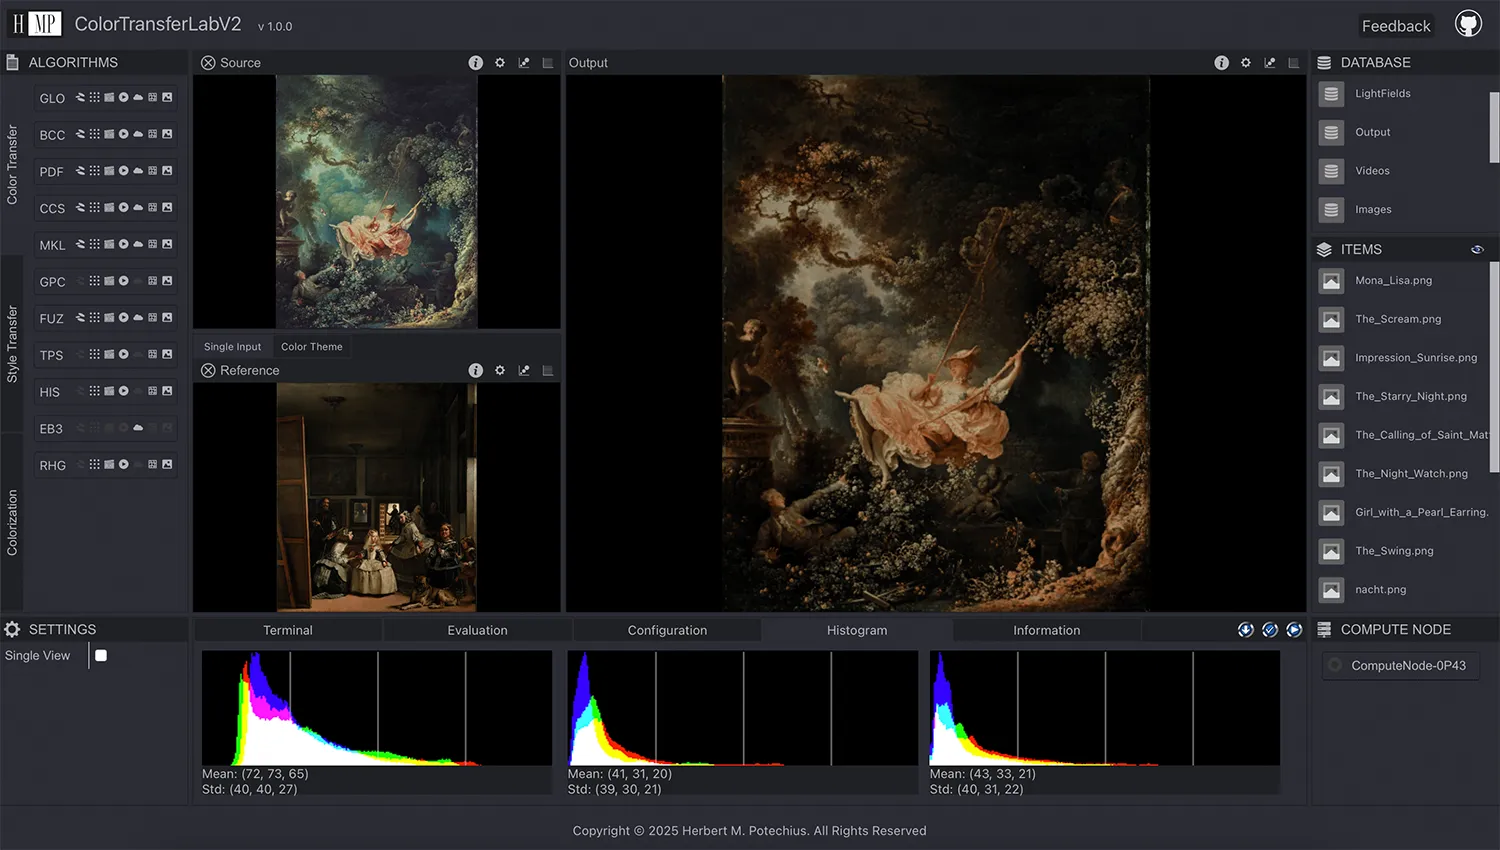Screen dimensions: 1500x850
Task: Click the play icon in the FUZ row
Action: click(x=124, y=318)
